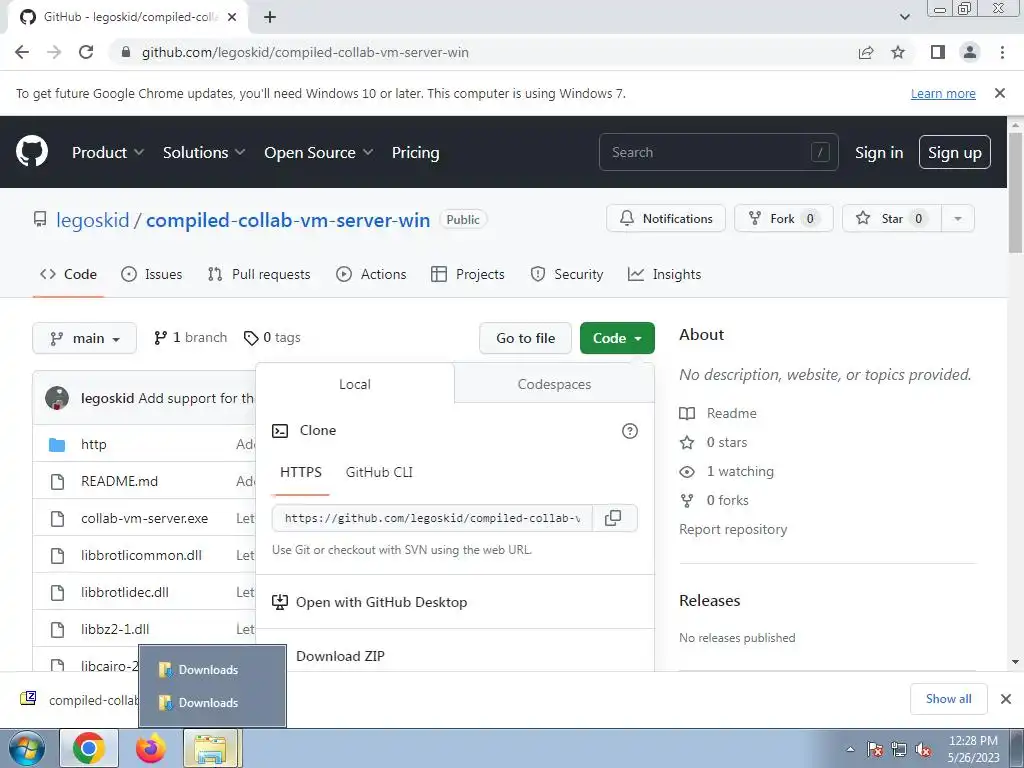Viewport: 1024px width, 768px height.
Task: Expand the Open Source menu
Action: (x=319, y=152)
